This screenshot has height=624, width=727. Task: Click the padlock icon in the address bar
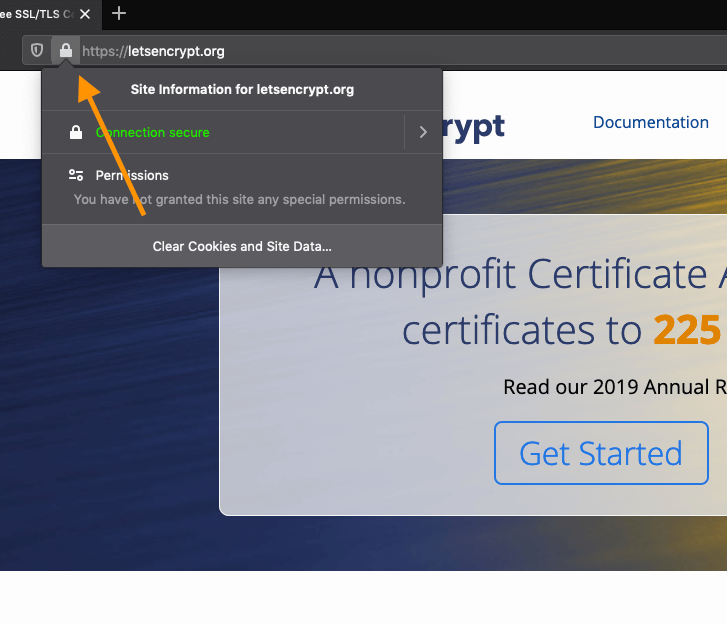(66, 50)
